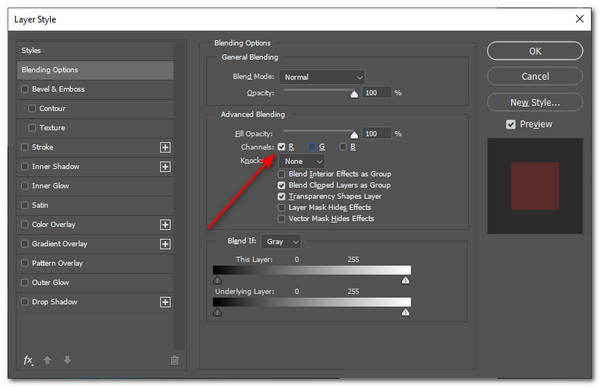The height and width of the screenshot is (387, 600).
Task: Click Underlying Layer gradient bar
Action: click(x=312, y=302)
